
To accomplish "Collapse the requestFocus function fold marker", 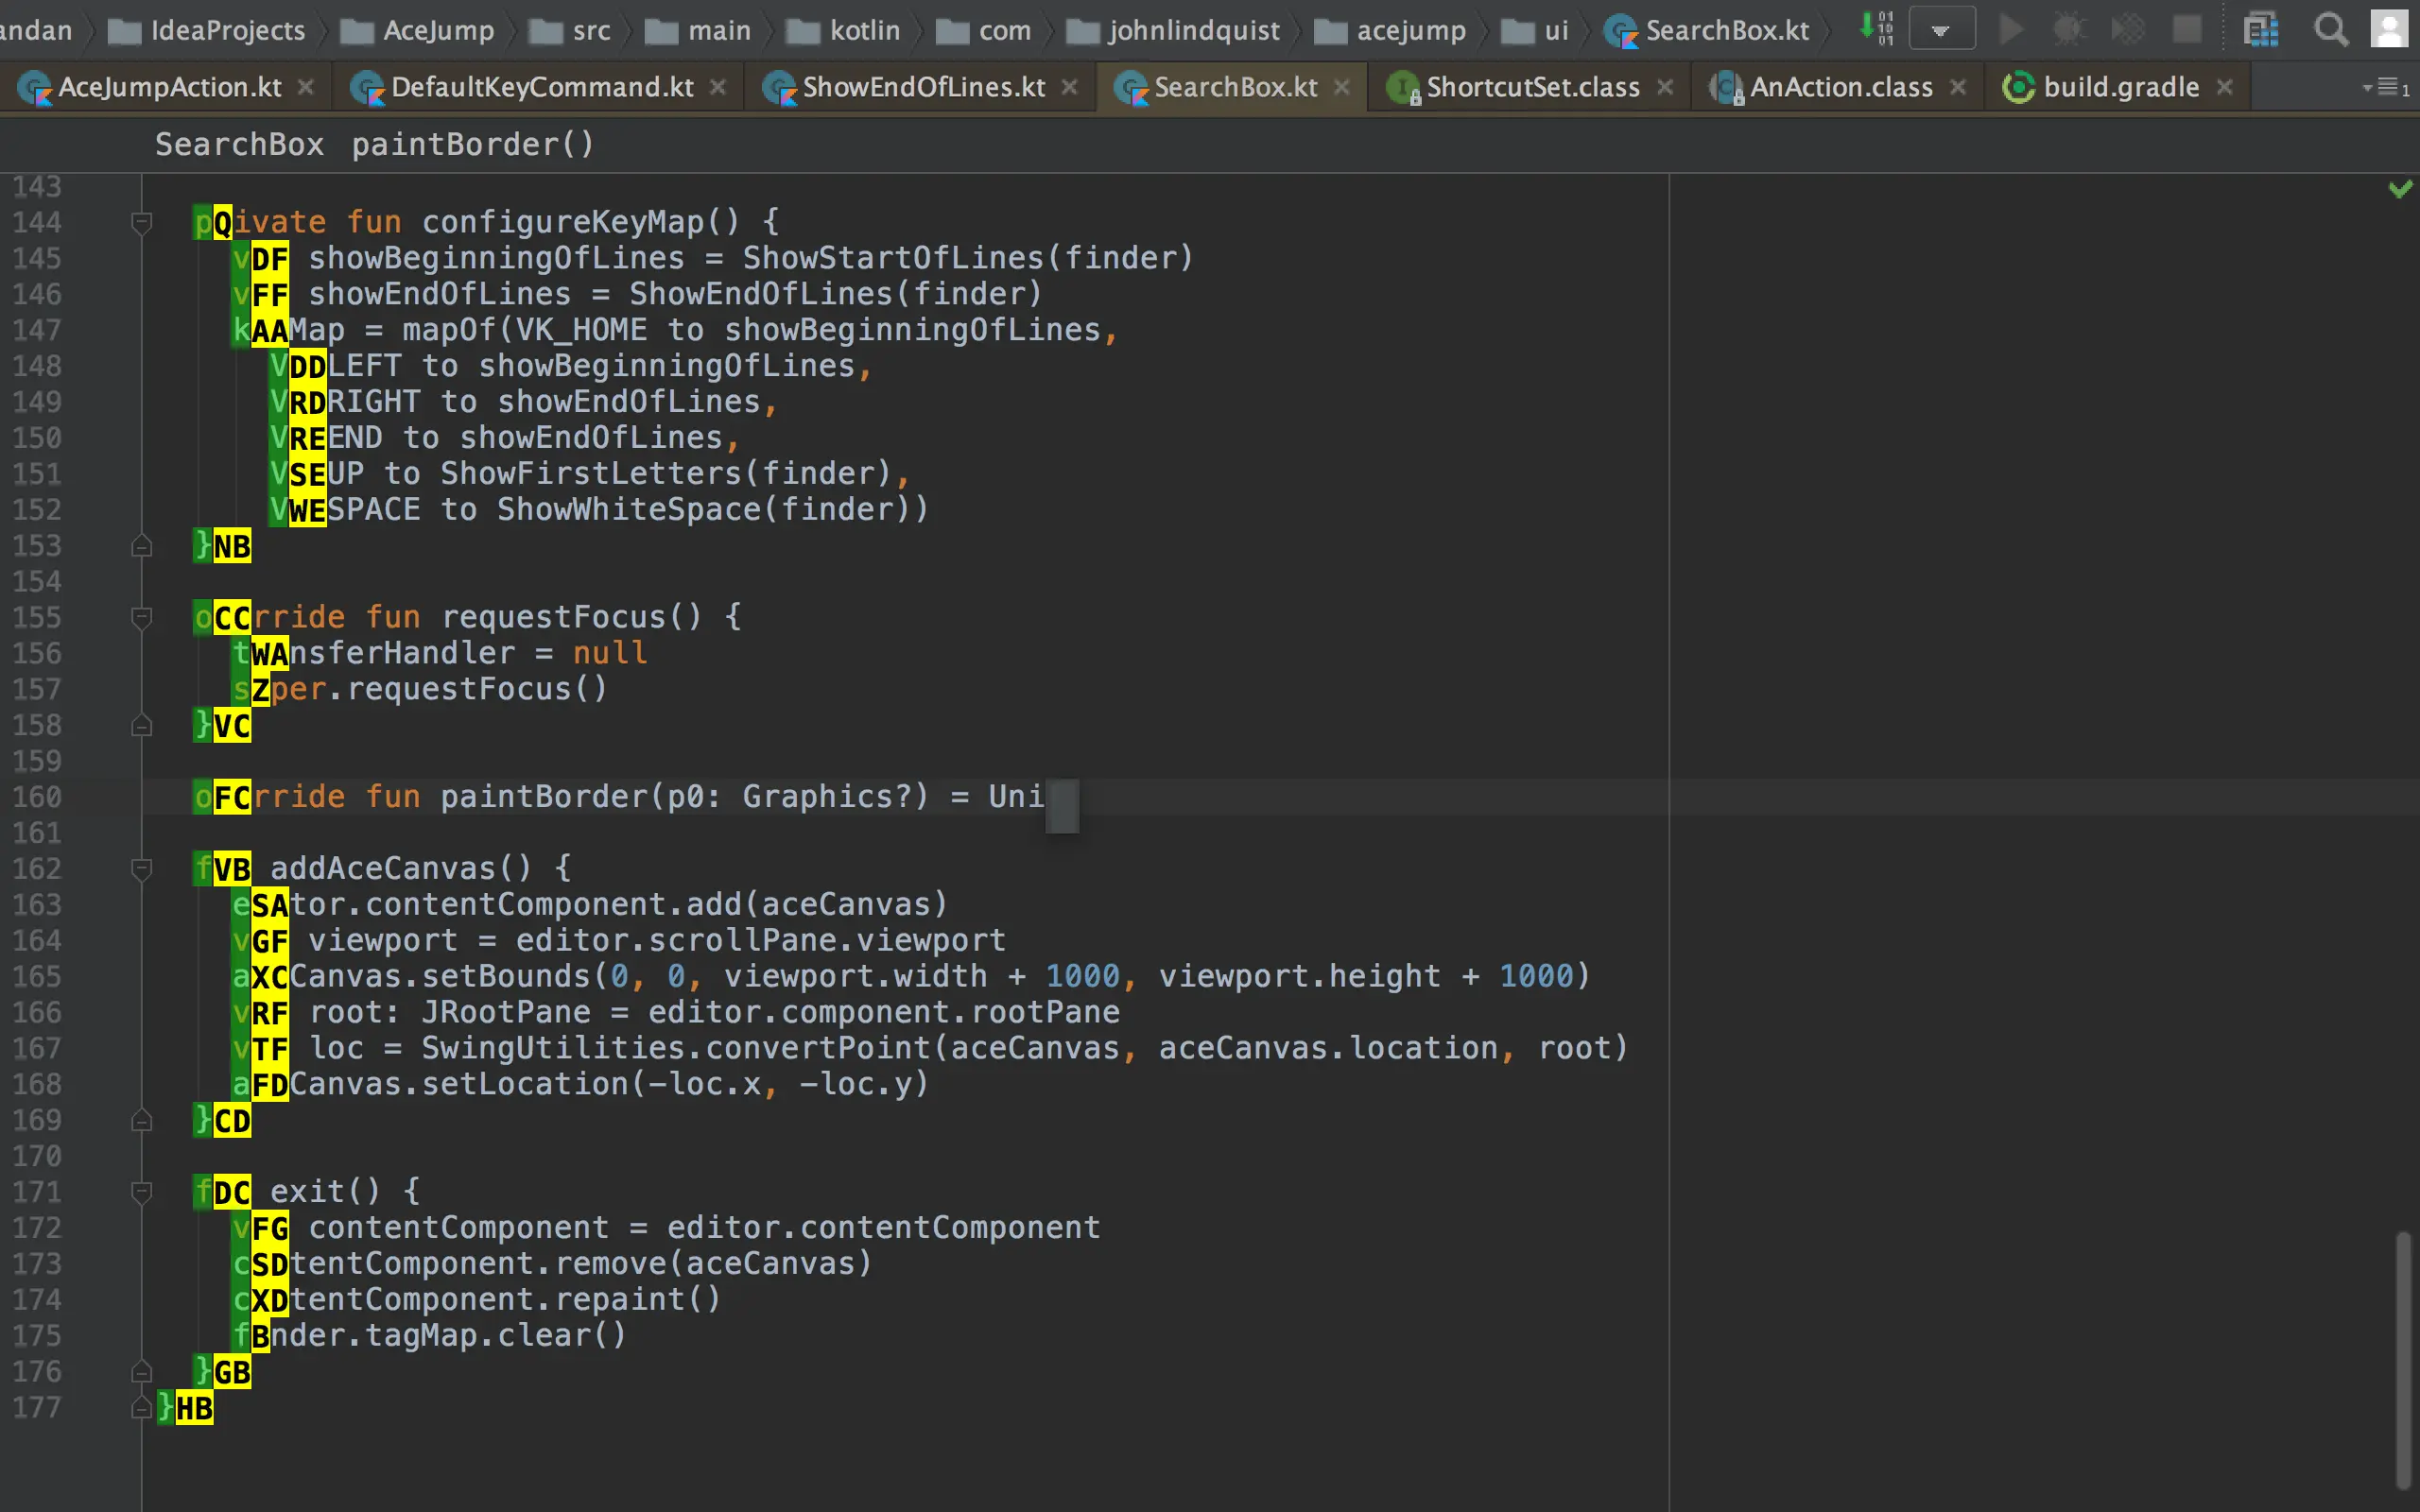I will coord(141,617).
